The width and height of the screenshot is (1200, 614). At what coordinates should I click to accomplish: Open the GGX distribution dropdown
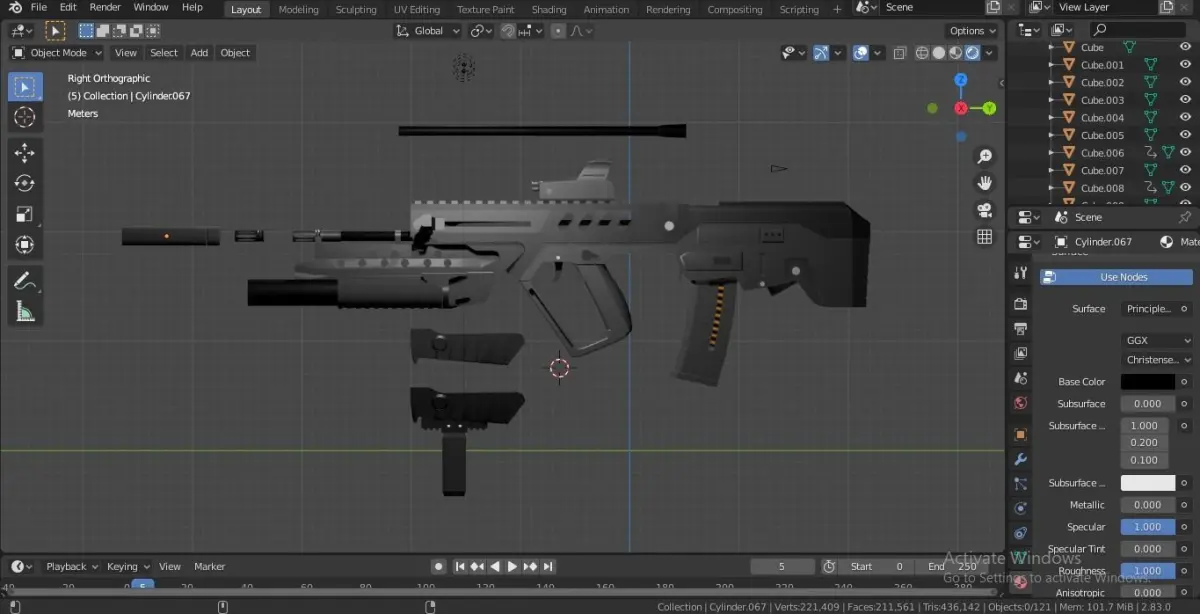coord(1157,340)
